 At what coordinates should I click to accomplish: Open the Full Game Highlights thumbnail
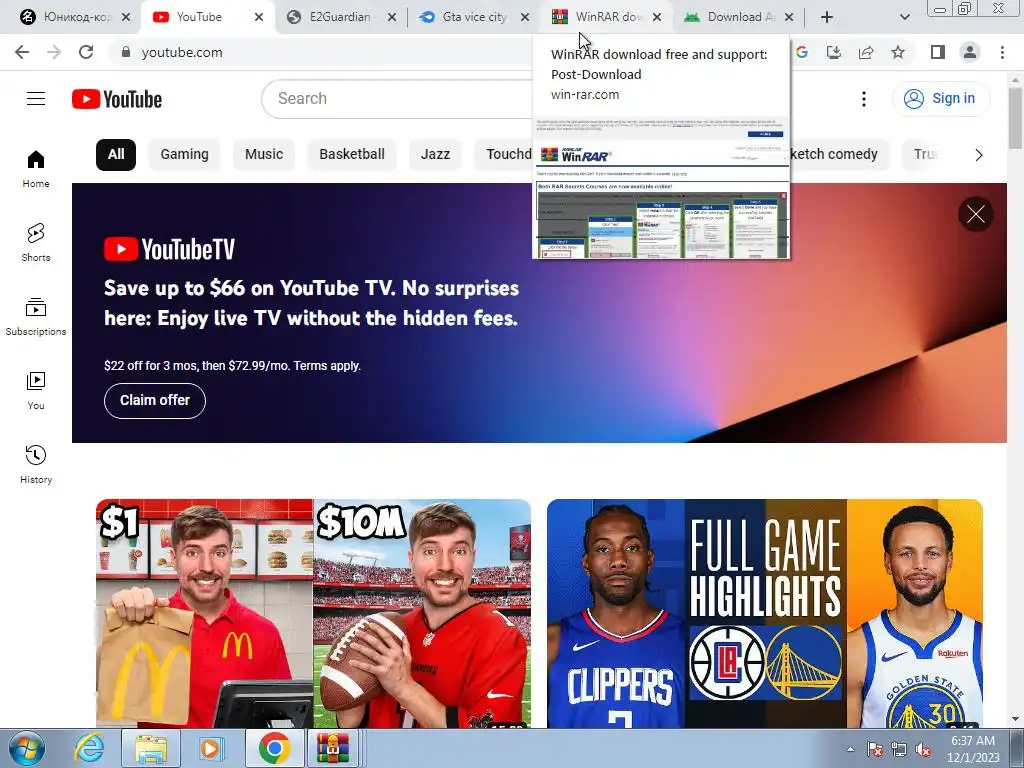point(765,613)
